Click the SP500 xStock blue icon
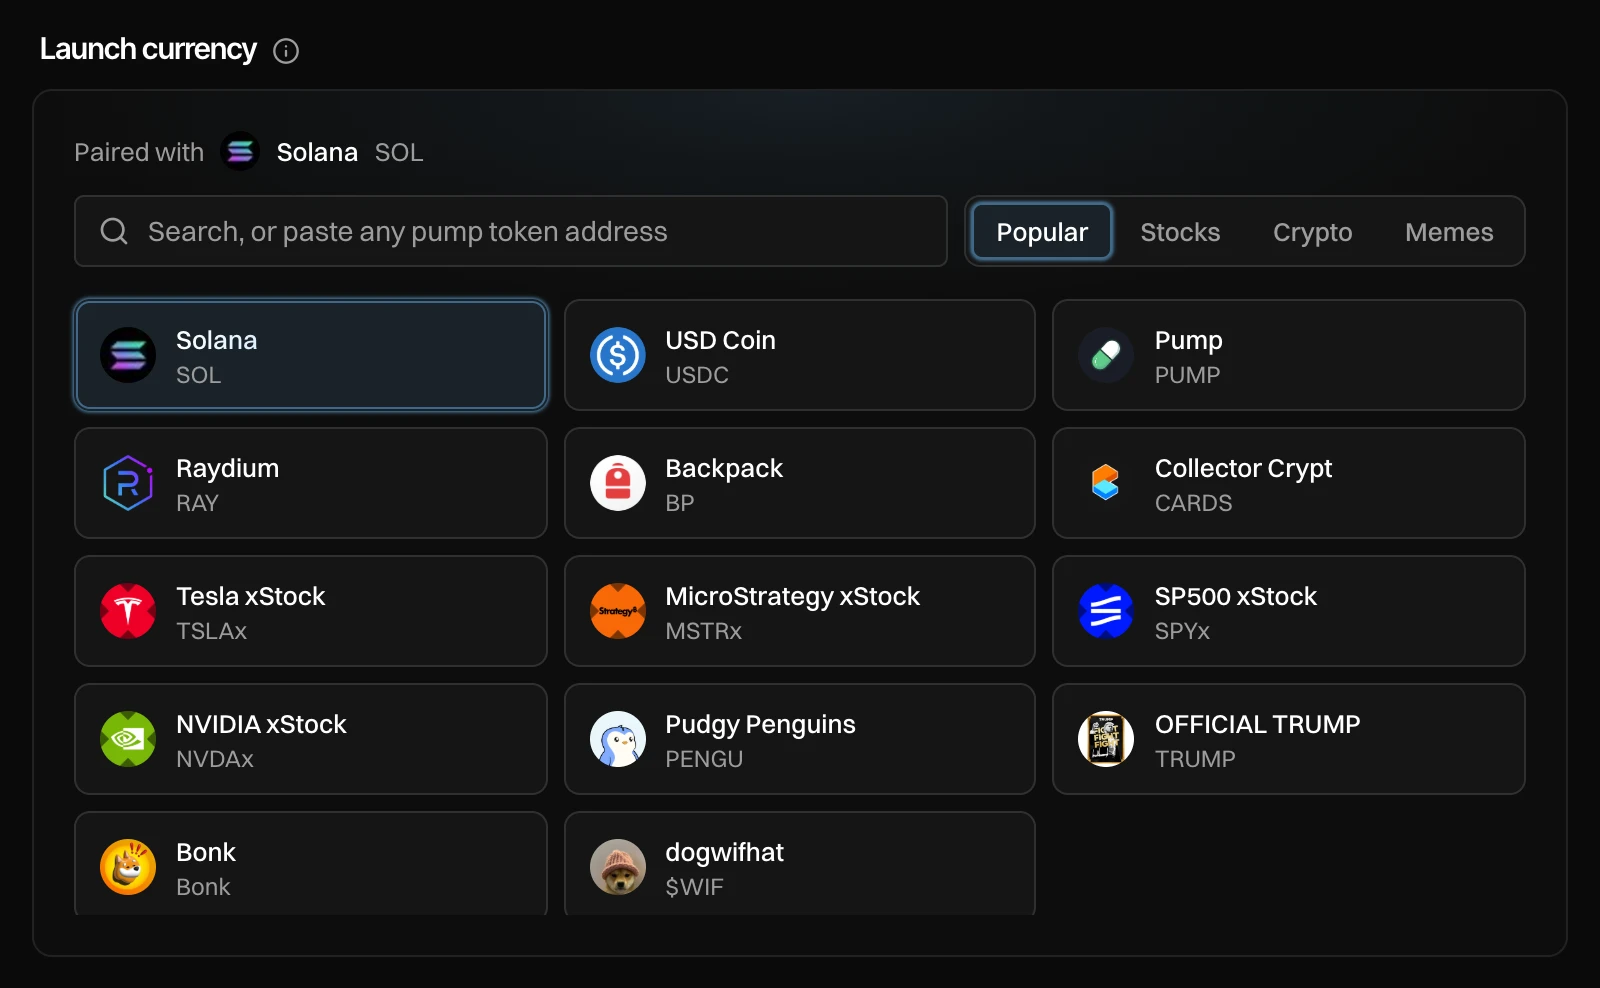 1106,611
